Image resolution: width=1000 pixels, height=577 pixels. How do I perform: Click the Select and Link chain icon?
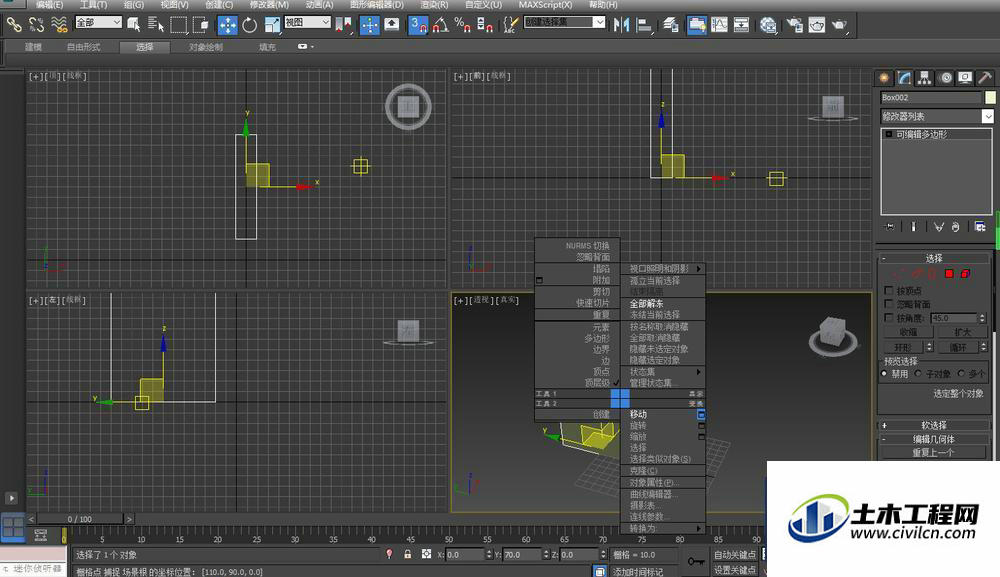click(x=14, y=25)
